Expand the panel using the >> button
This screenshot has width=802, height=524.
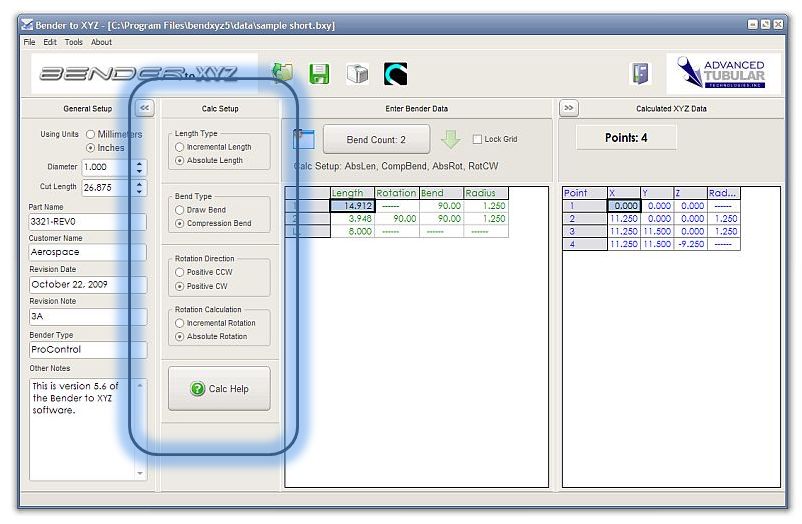pyautogui.click(x=568, y=108)
